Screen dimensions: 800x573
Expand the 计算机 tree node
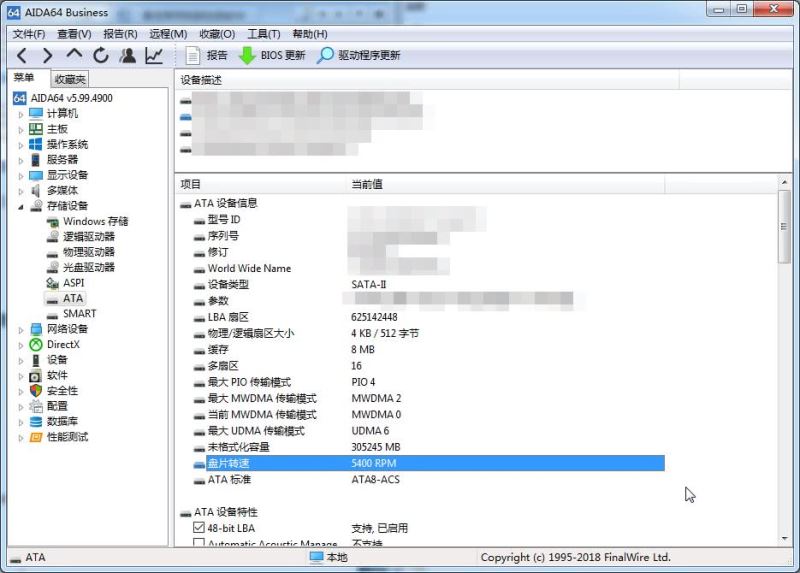pos(21,114)
